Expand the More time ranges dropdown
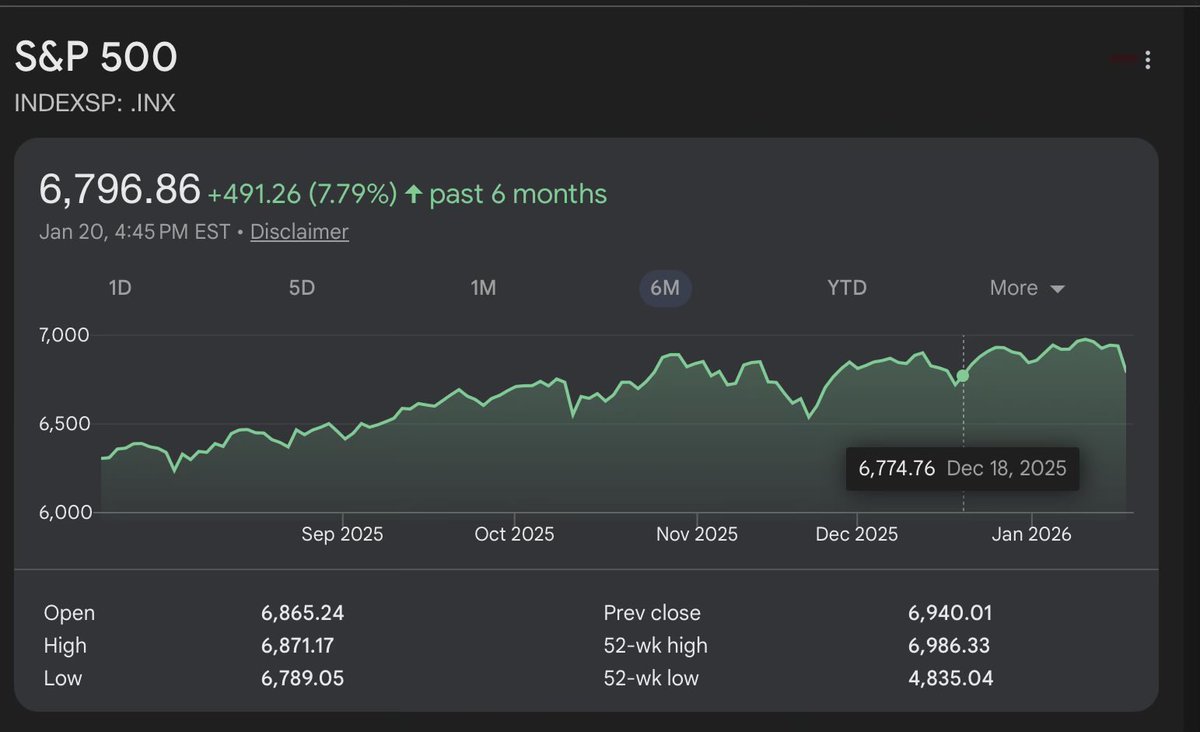This screenshot has width=1200, height=732. click(x=1027, y=288)
